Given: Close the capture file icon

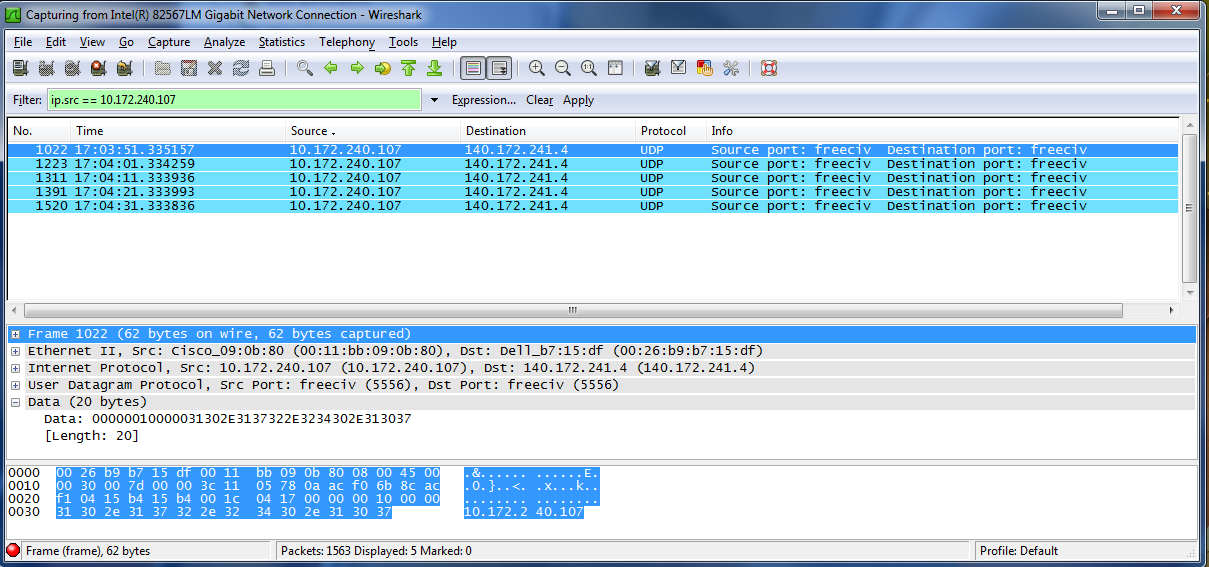Looking at the screenshot, I should 215,68.
